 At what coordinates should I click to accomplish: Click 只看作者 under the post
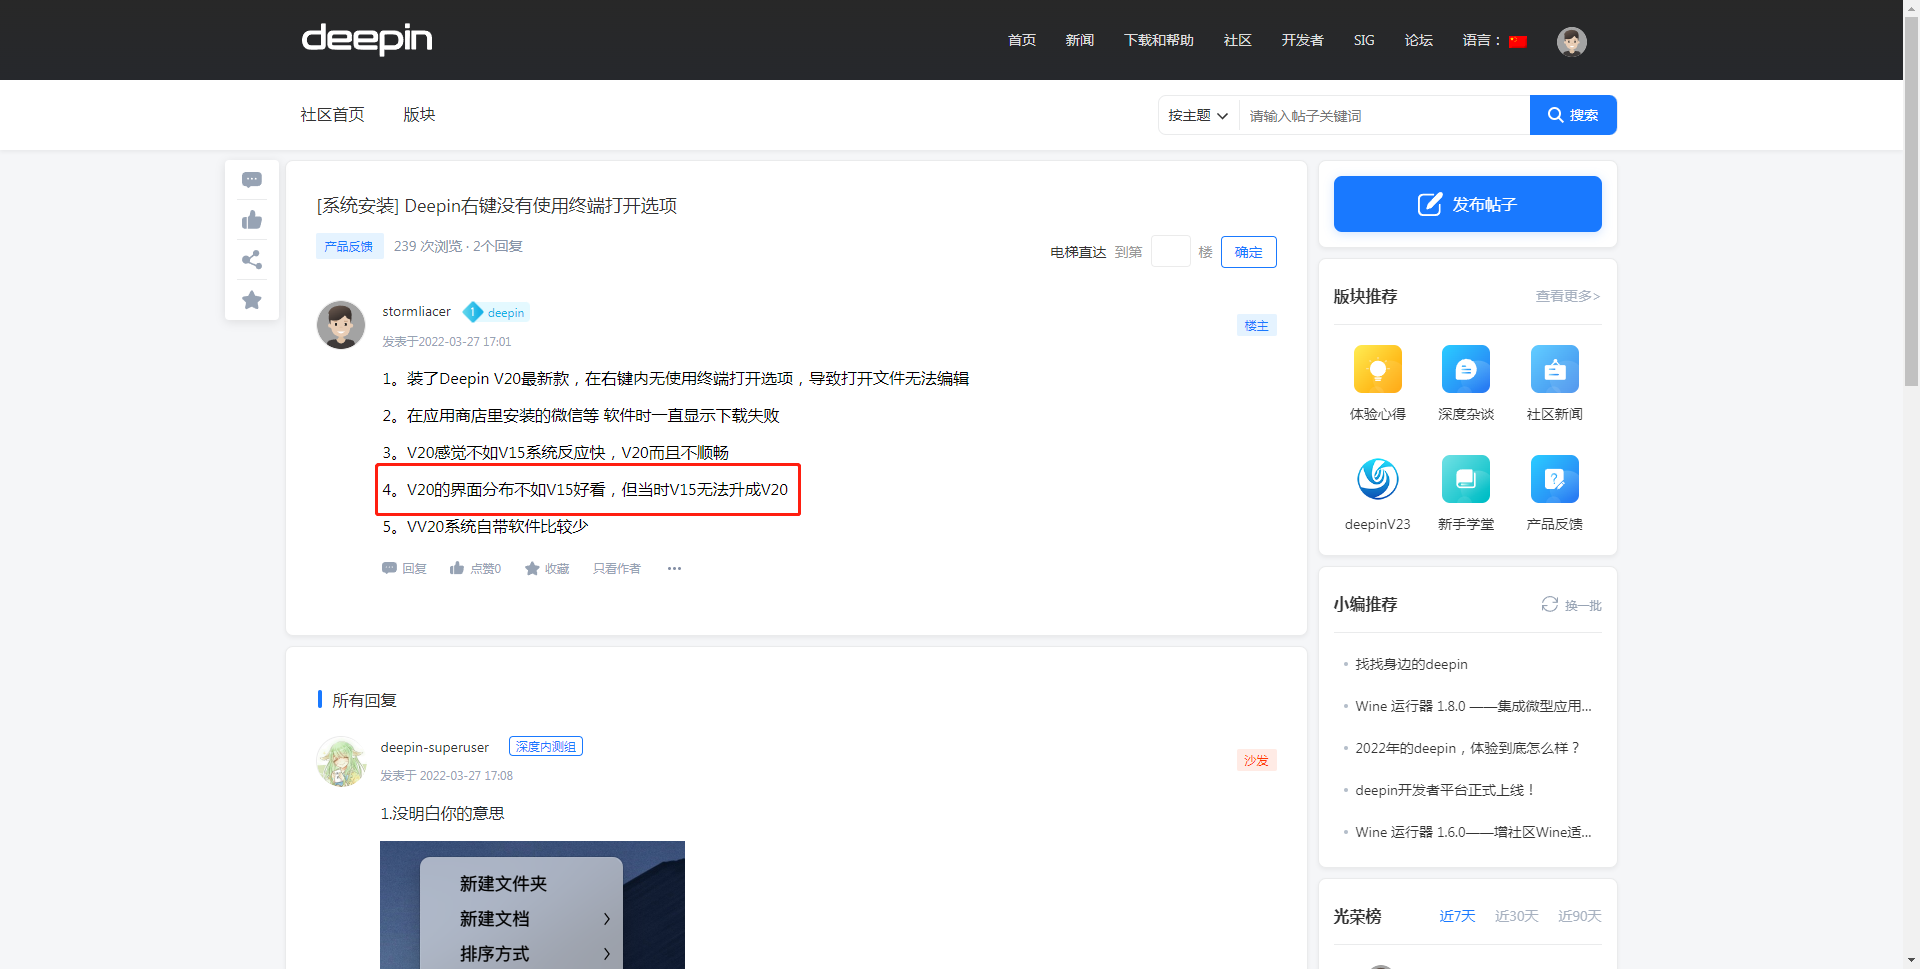(617, 568)
